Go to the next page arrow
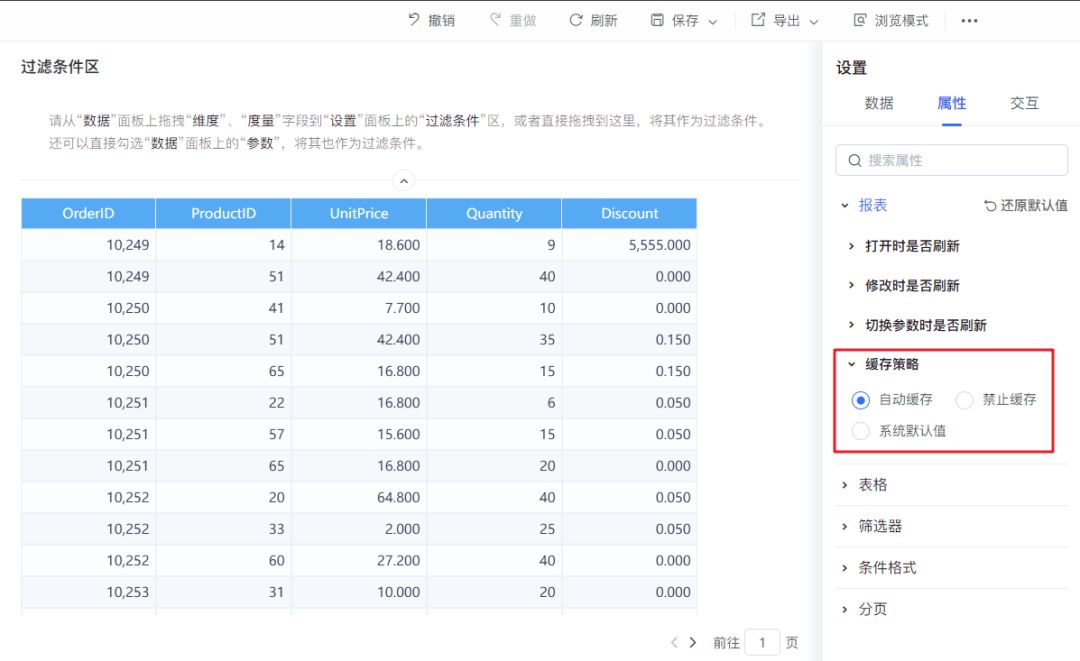The height and width of the screenshot is (661, 1080). pyautogui.click(x=693, y=642)
